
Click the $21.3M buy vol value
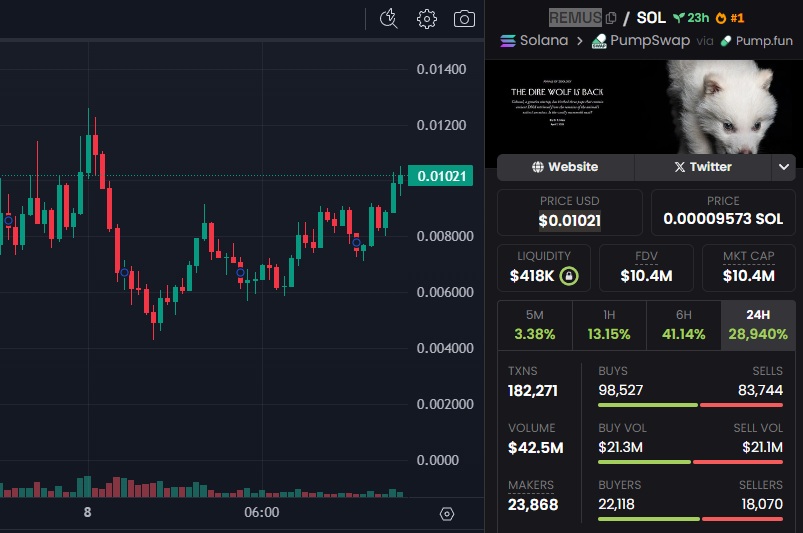coord(620,447)
